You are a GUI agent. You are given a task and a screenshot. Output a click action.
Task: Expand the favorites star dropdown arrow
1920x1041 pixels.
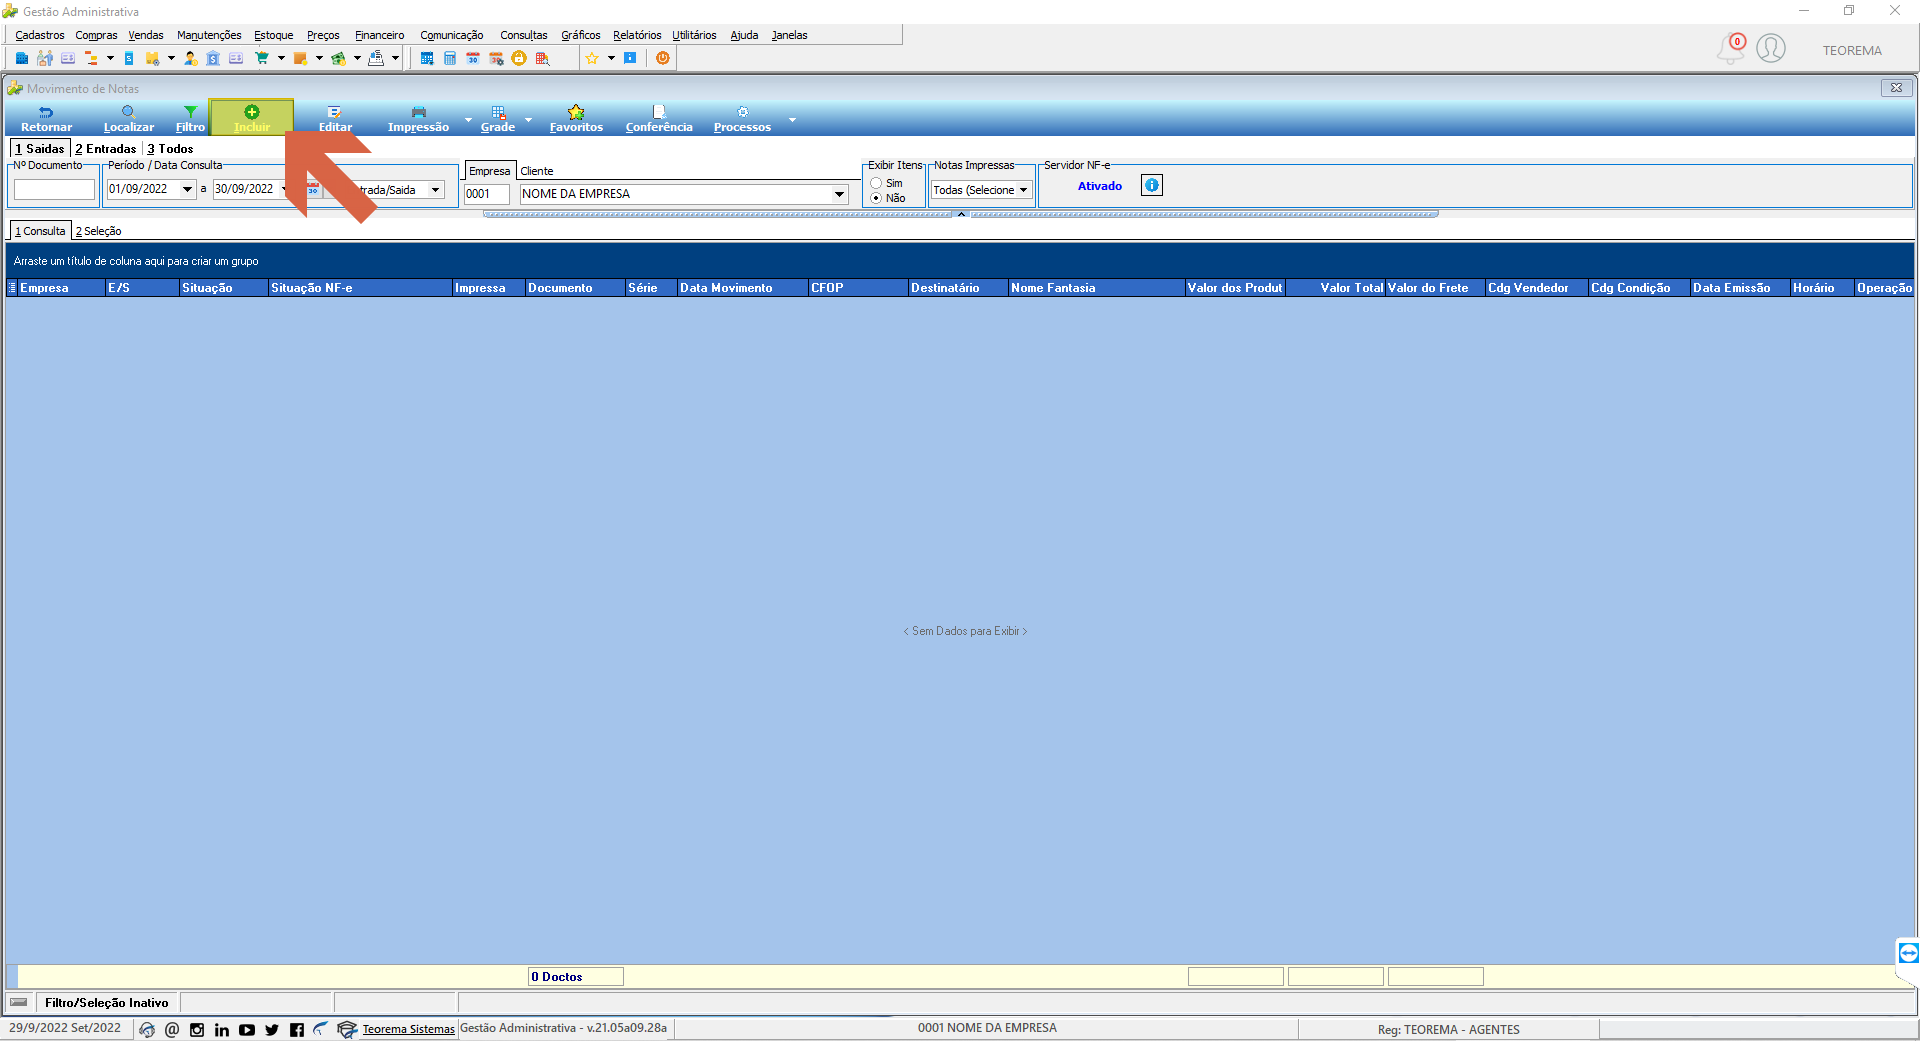(611, 58)
